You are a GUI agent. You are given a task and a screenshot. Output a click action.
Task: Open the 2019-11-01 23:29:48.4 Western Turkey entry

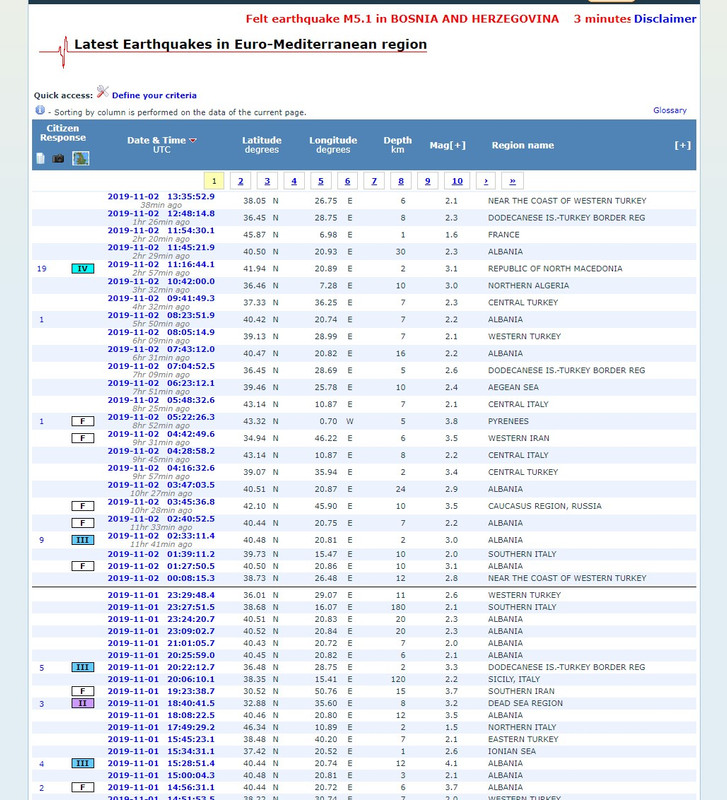tap(161, 595)
